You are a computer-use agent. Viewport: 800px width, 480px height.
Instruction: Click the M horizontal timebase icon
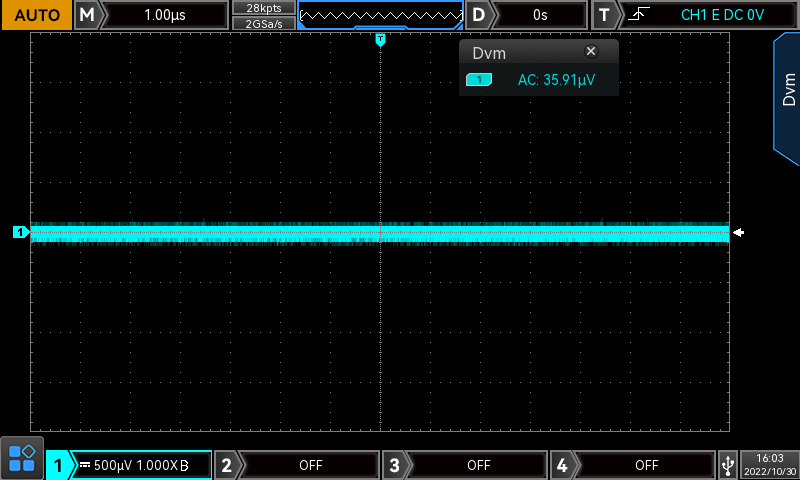tap(88, 15)
